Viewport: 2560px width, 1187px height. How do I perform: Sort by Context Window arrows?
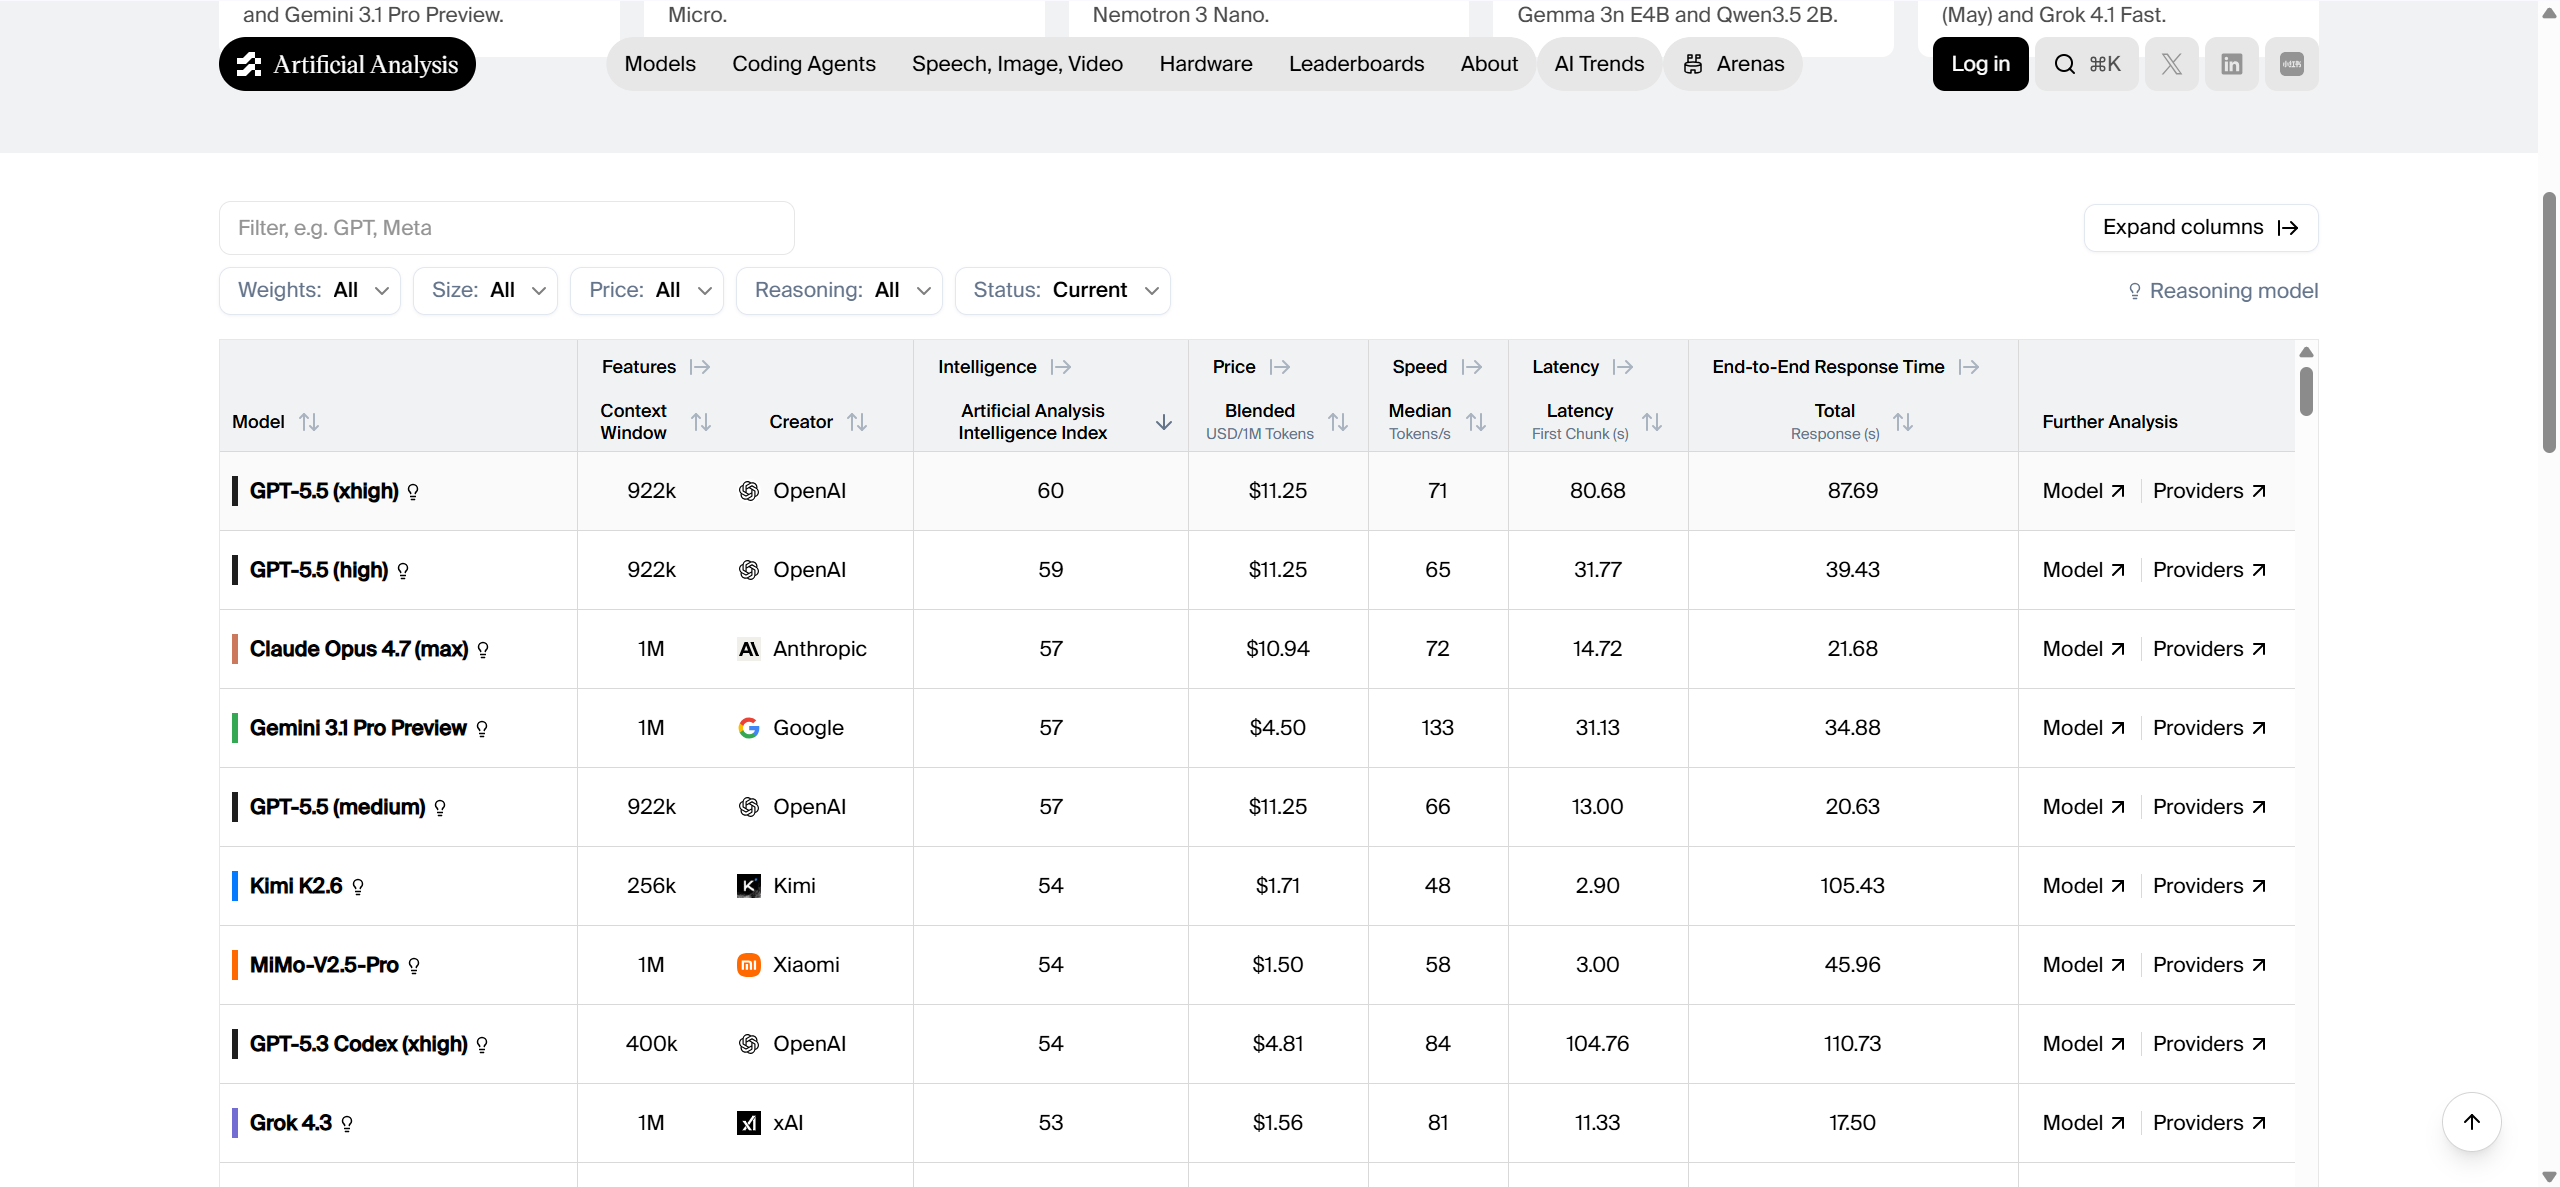coord(701,422)
